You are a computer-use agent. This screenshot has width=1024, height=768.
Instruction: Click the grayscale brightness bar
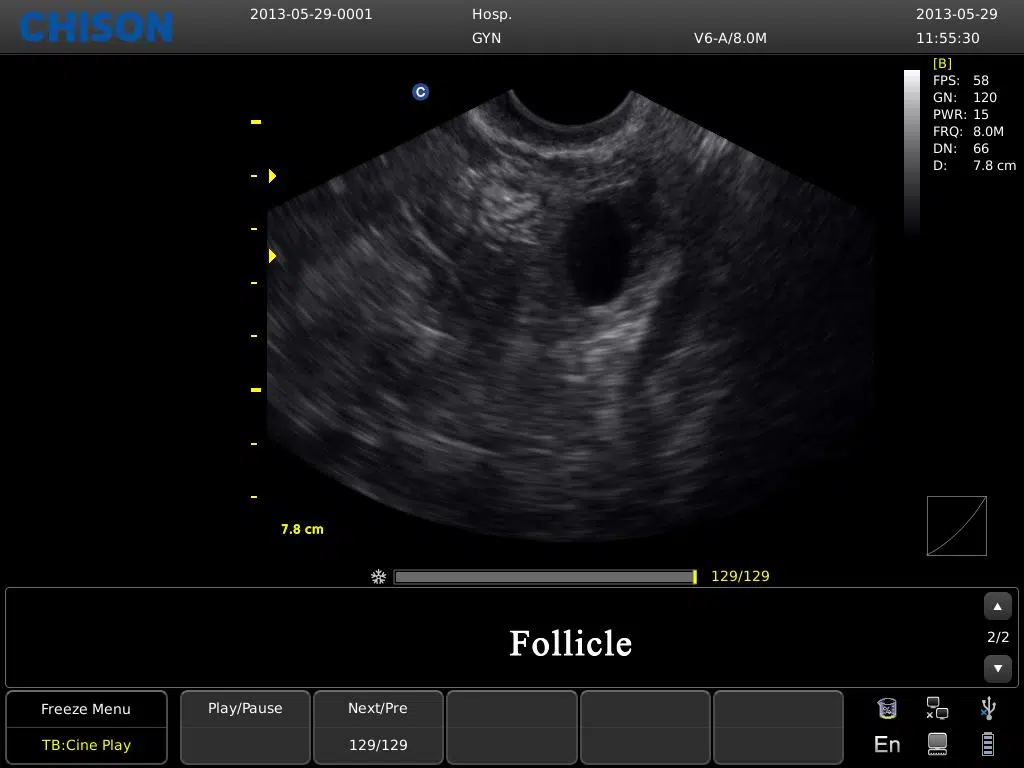click(x=912, y=150)
